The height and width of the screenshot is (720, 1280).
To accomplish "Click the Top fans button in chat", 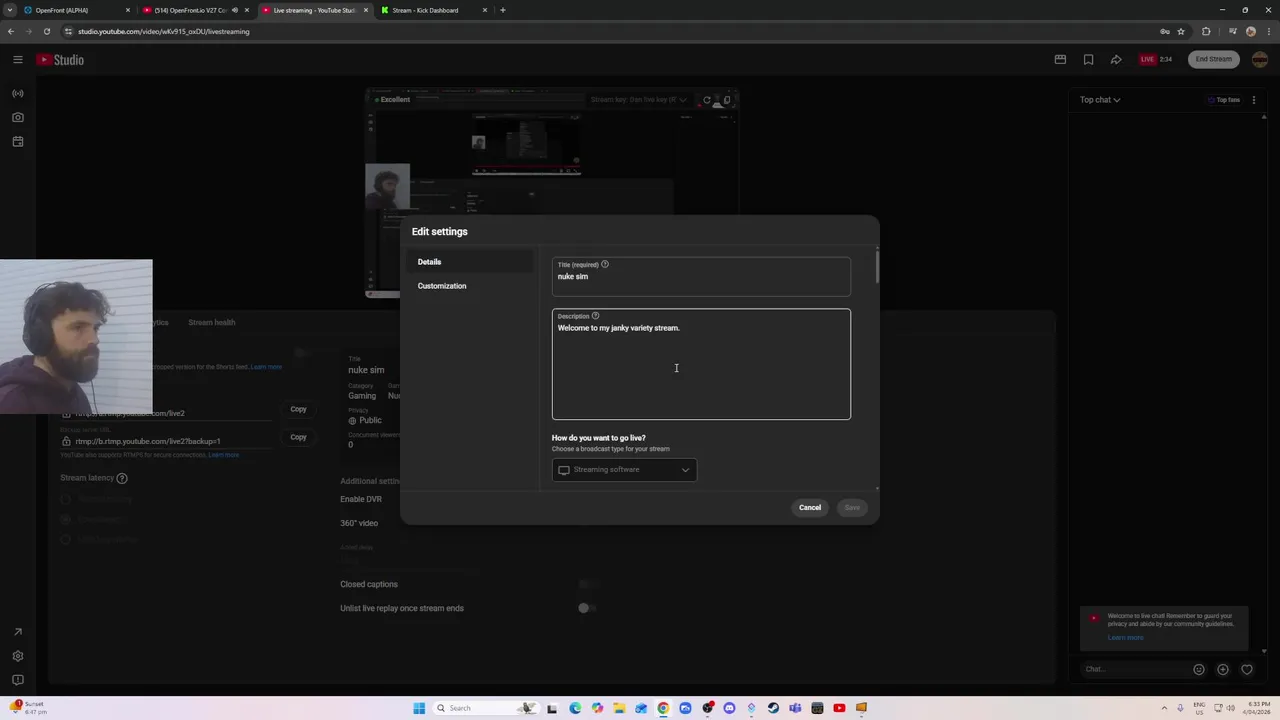I will point(1224,100).
